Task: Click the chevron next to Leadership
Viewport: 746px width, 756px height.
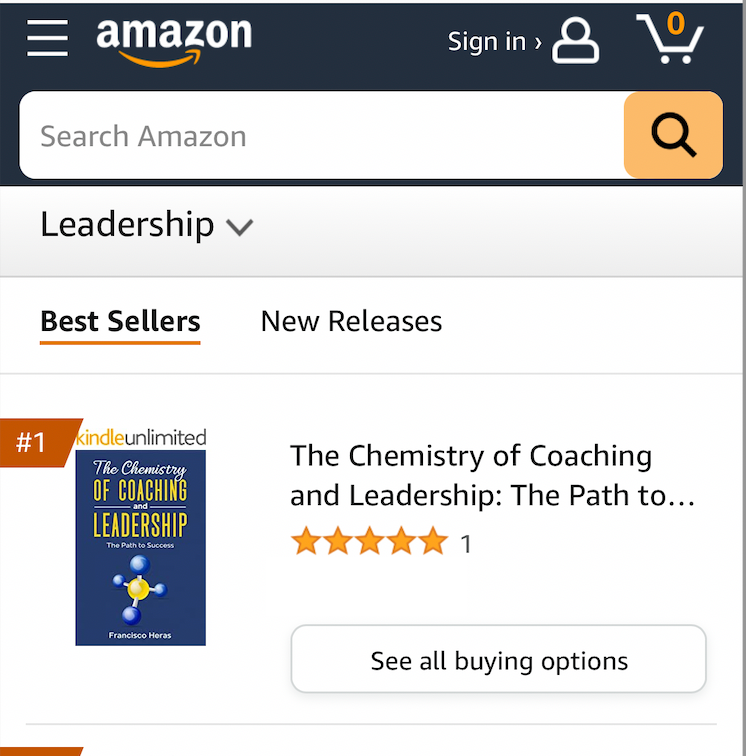Action: click(x=239, y=228)
